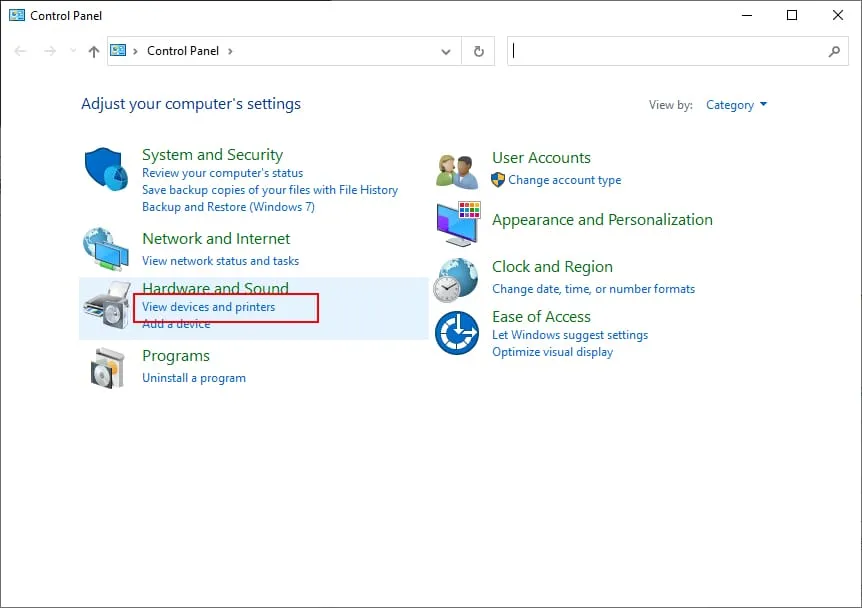The image size is (862, 608).
Task: Click the Clock and Region globe icon
Action: pos(456,279)
